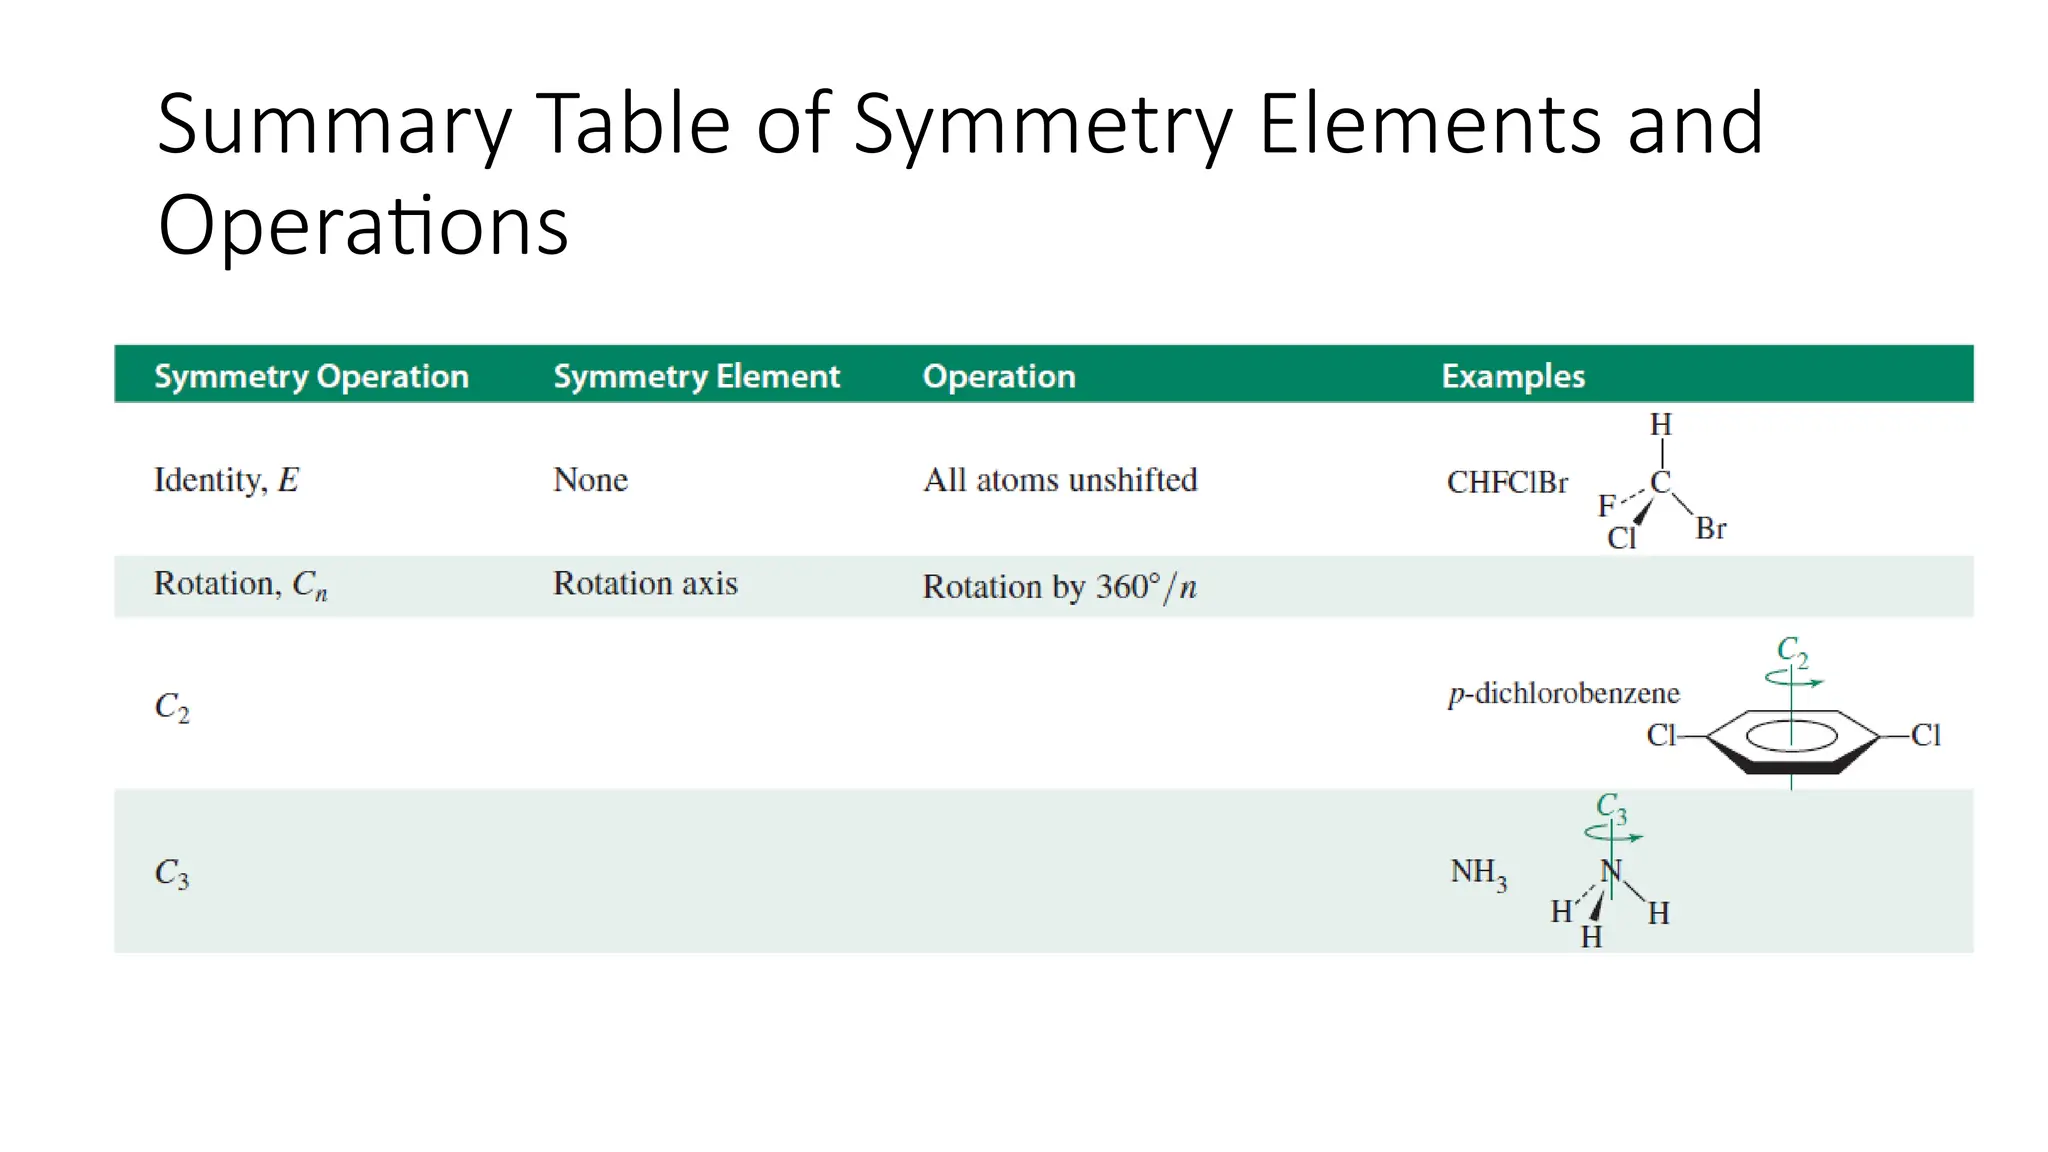Click the slide title 'Summary Table of Symmetry Elements and Operations'
This screenshot has width=2048, height=1152.
tap(960, 173)
